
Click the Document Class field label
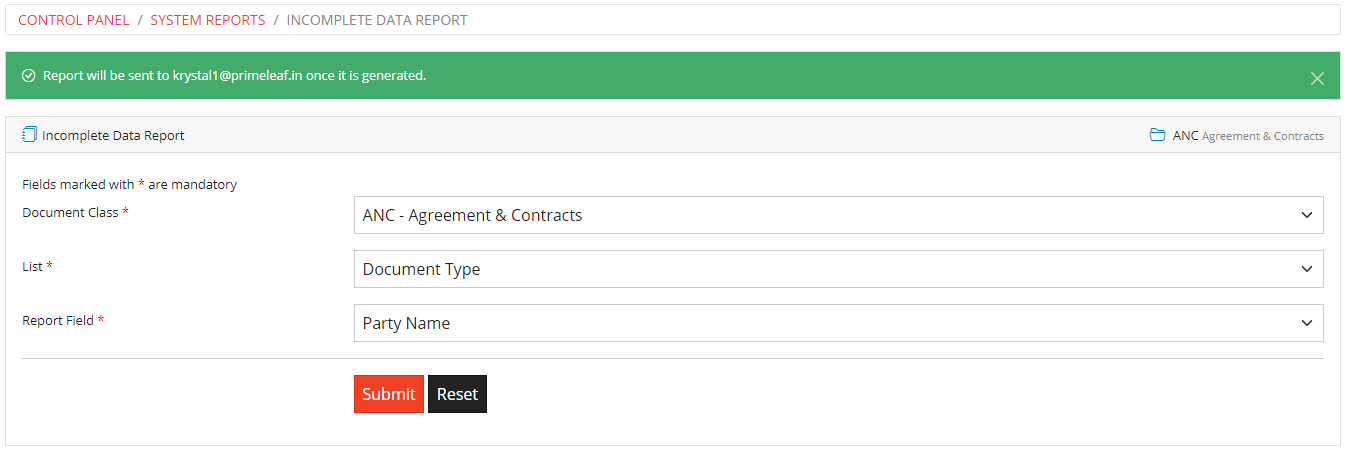(x=75, y=213)
